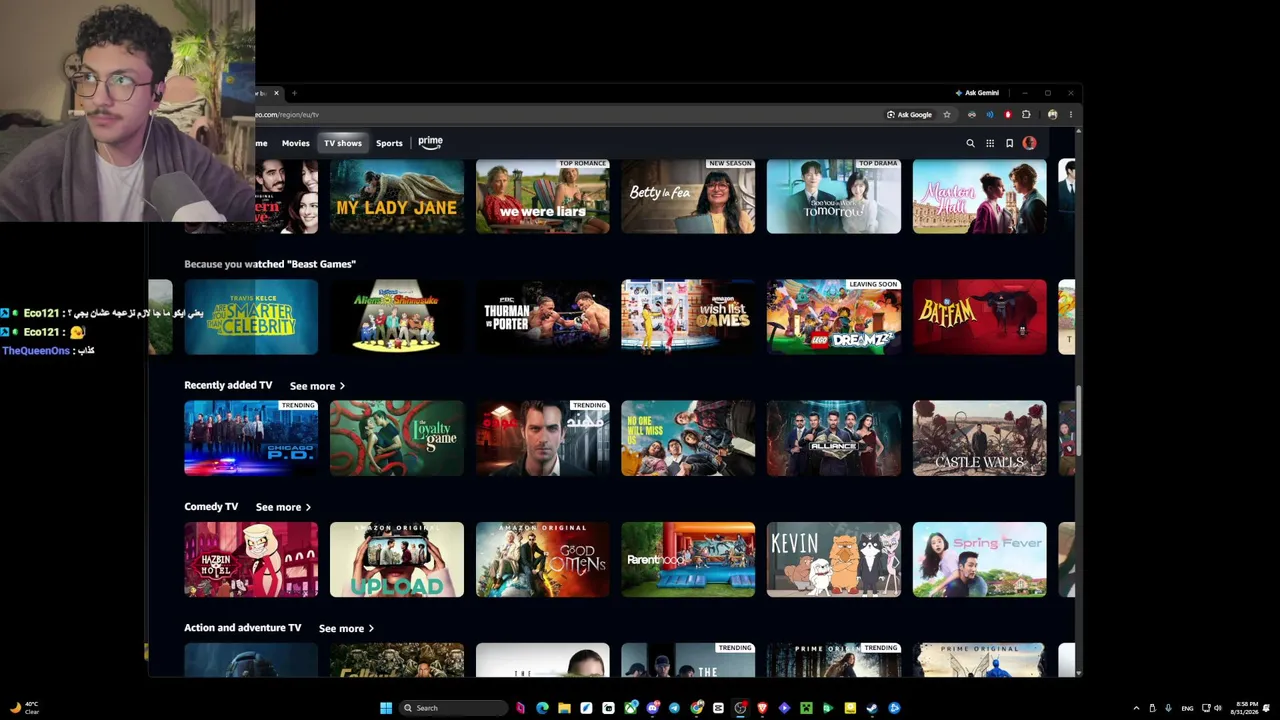The height and width of the screenshot is (720, 1280).
Task: Open the Alliance thumbnail
Action: click(834, 438)
